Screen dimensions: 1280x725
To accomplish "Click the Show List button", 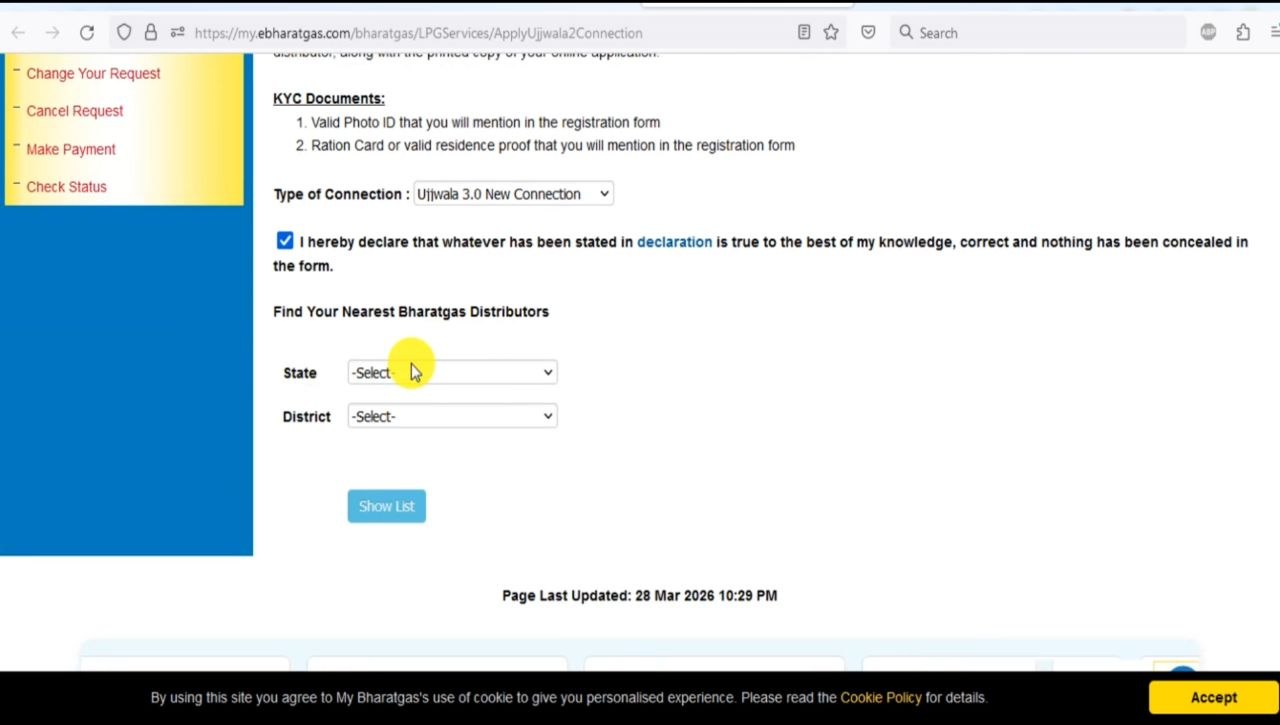I will point(387,506).
